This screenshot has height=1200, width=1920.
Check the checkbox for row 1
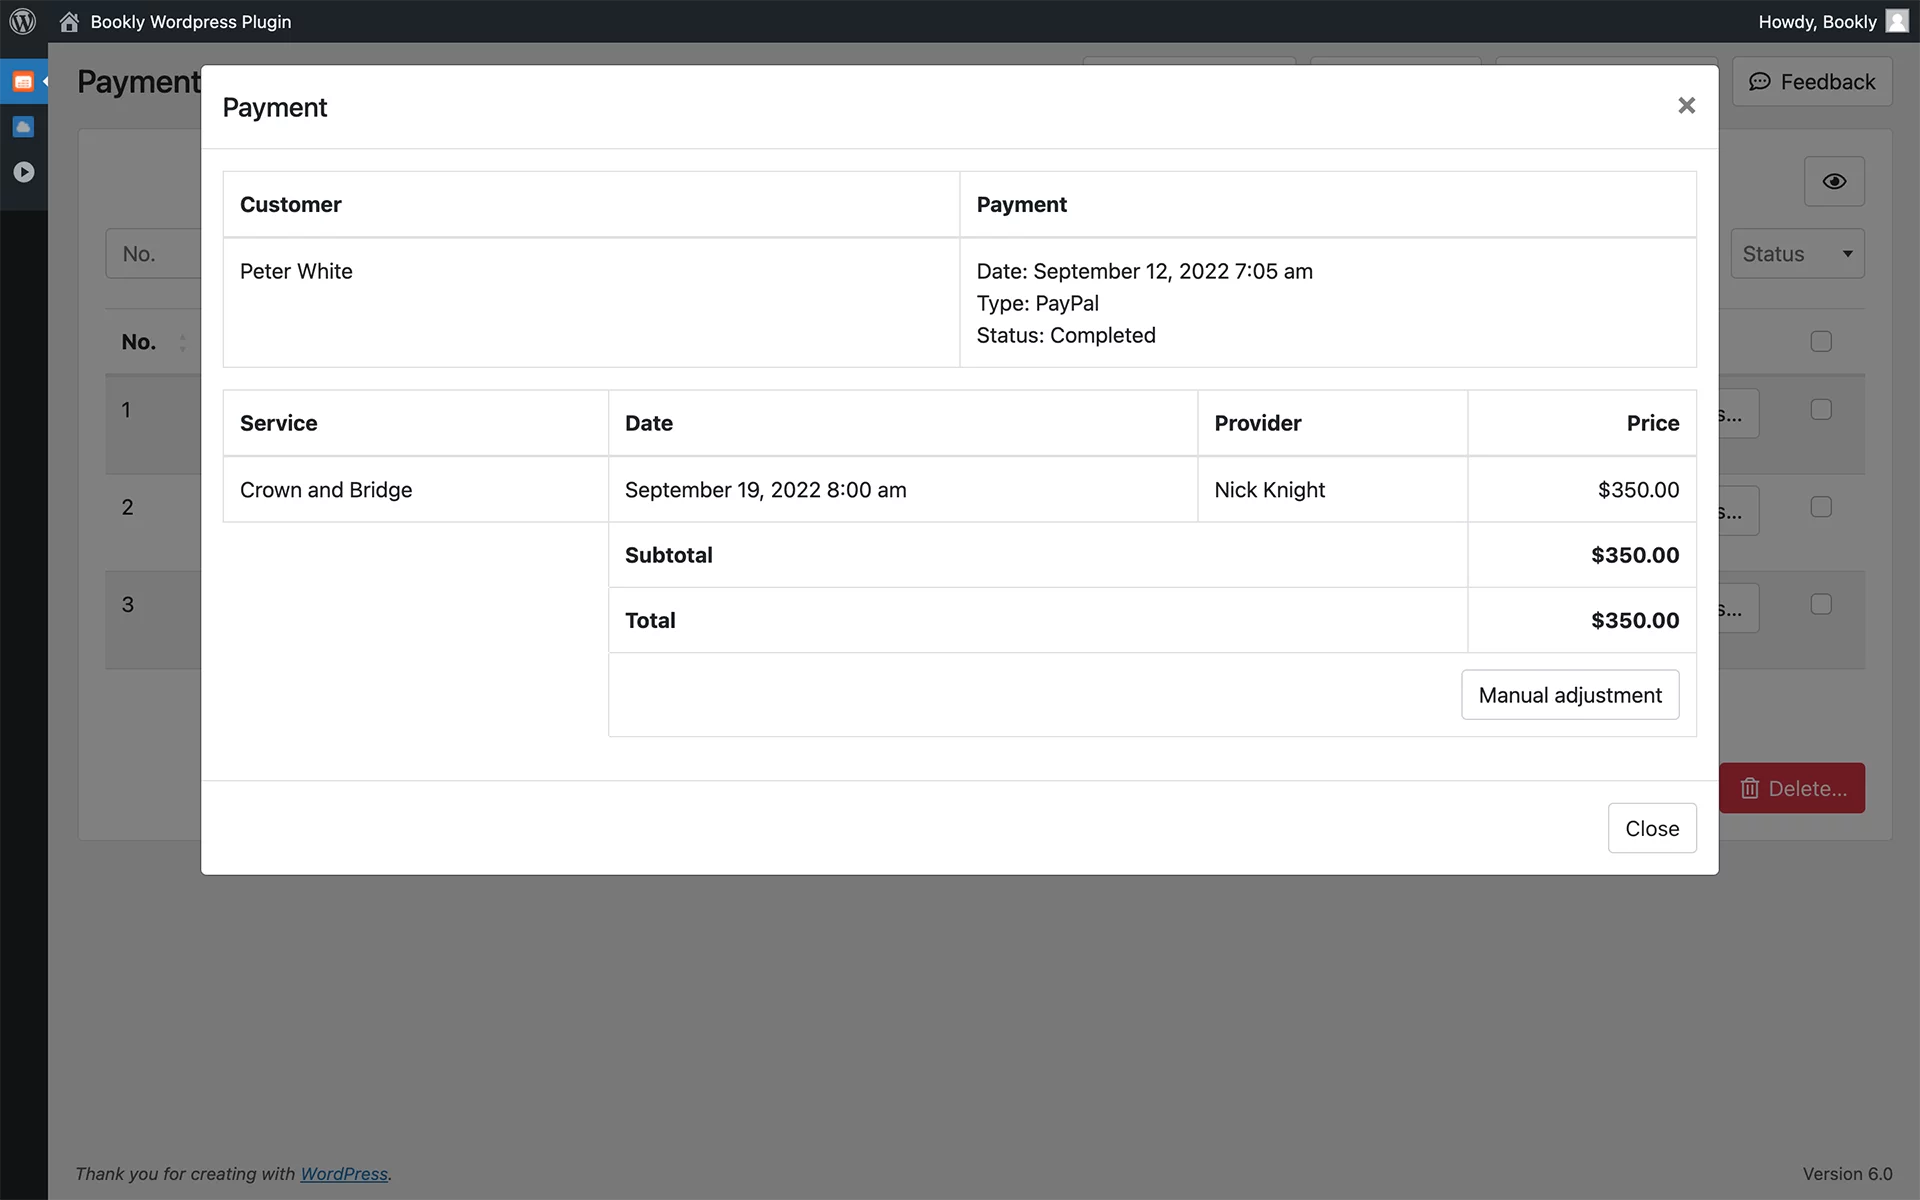[1821, 410]
